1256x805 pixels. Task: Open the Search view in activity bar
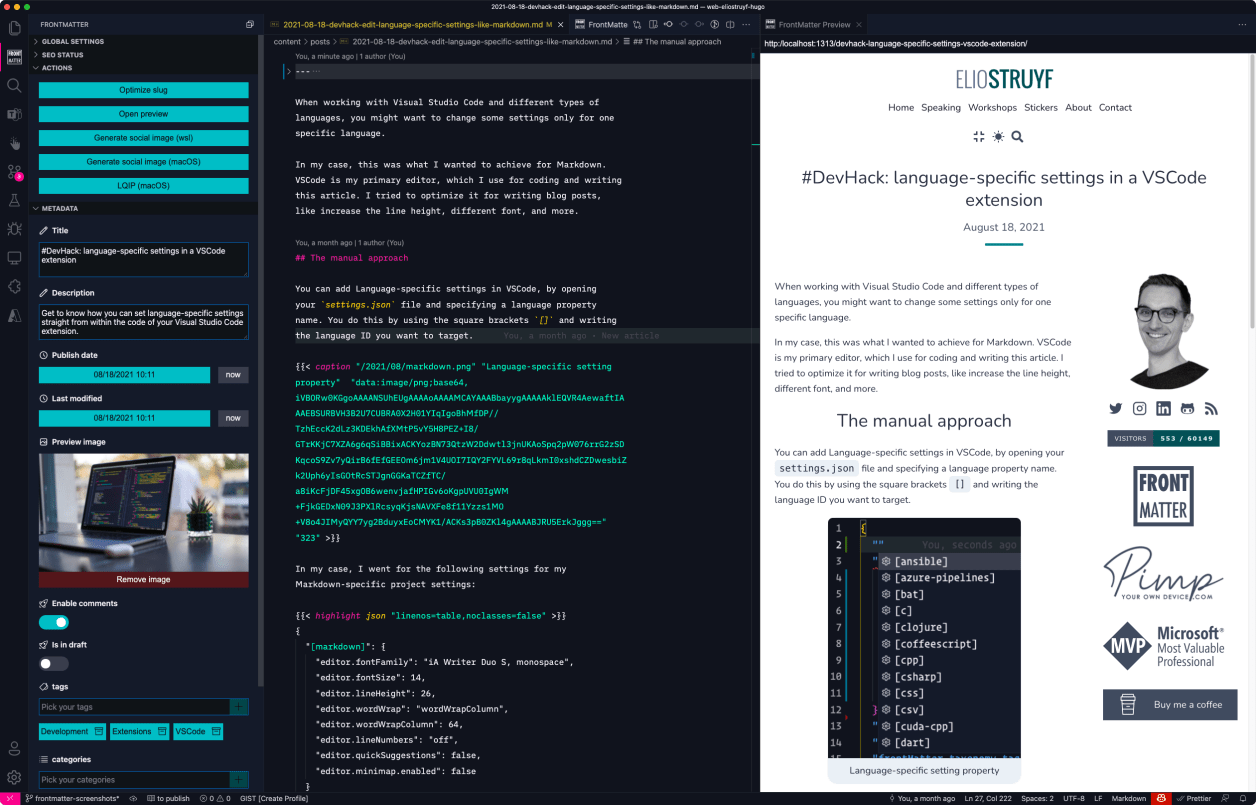pos(14,85)
